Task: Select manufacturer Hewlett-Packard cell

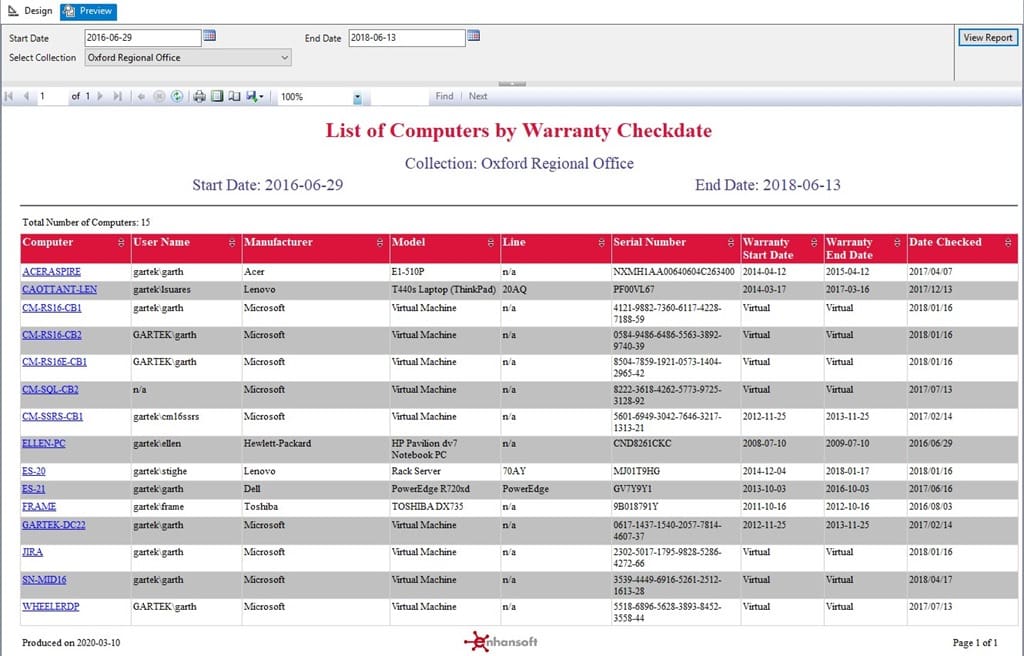Action: tap(278, 443)
